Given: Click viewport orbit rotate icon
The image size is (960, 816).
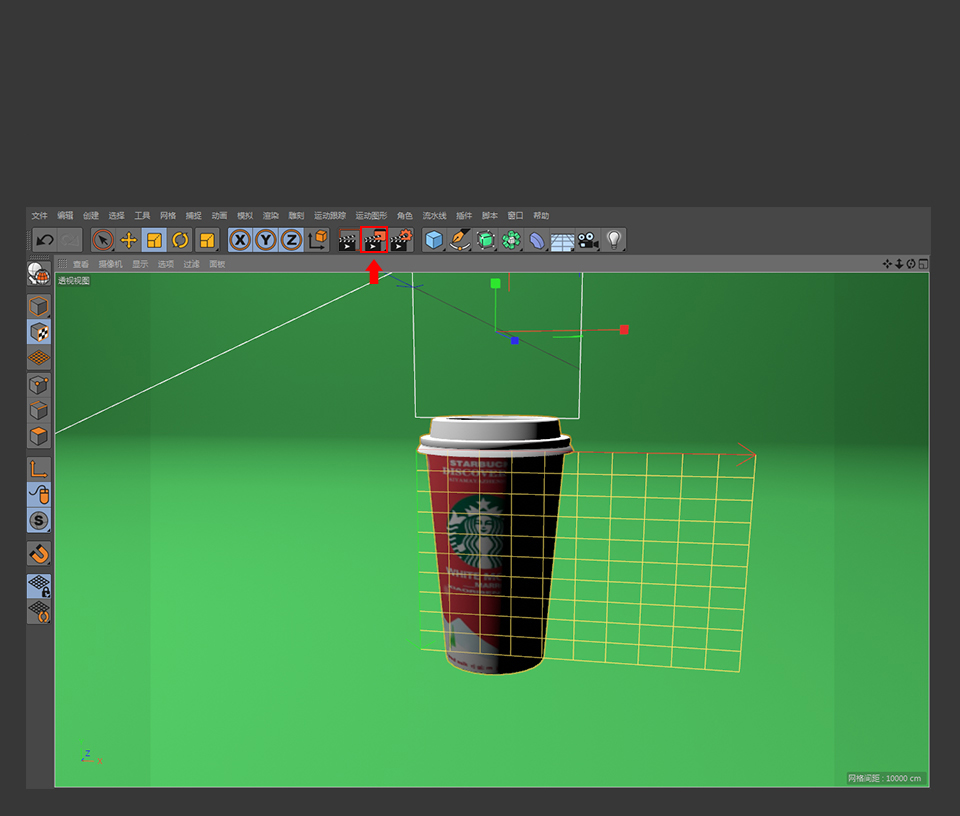Looking at the screenshot, I should pos(911,264).
